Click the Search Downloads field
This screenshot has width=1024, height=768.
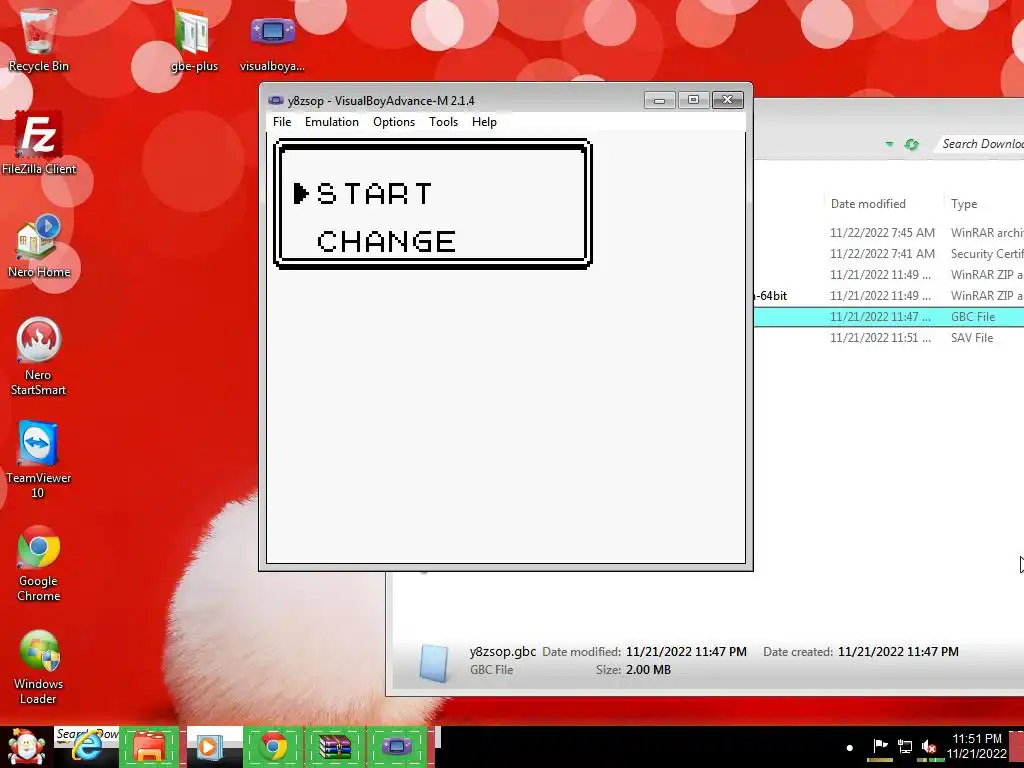979,144
